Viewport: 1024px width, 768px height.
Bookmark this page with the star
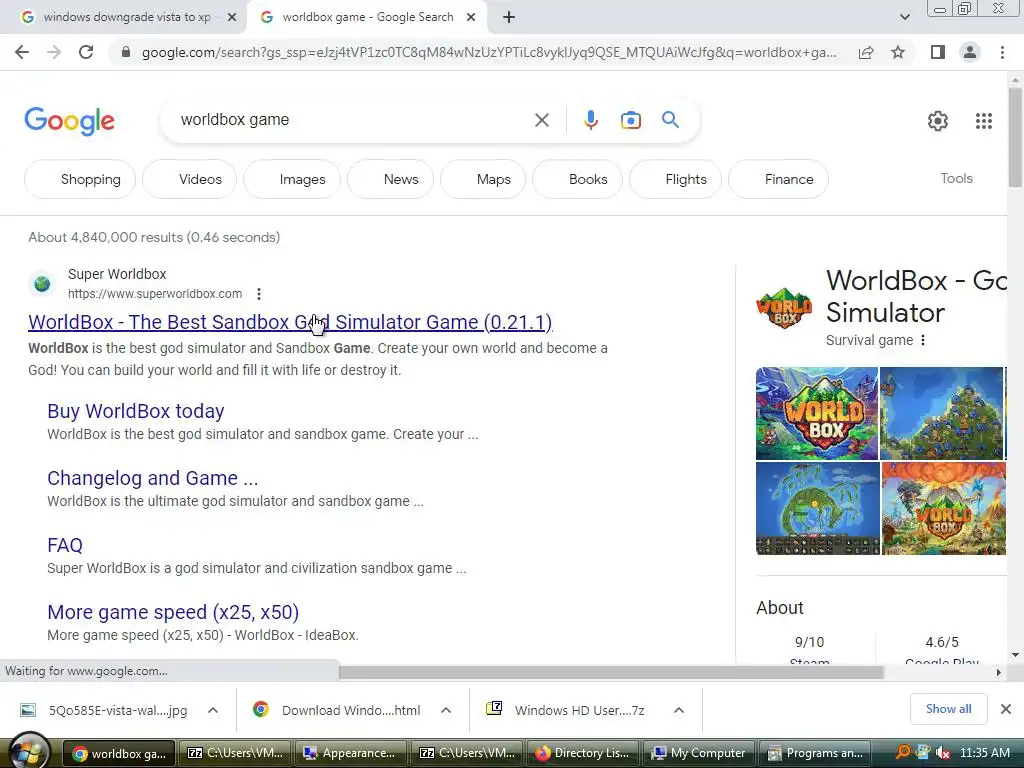(x=898, y=52)
